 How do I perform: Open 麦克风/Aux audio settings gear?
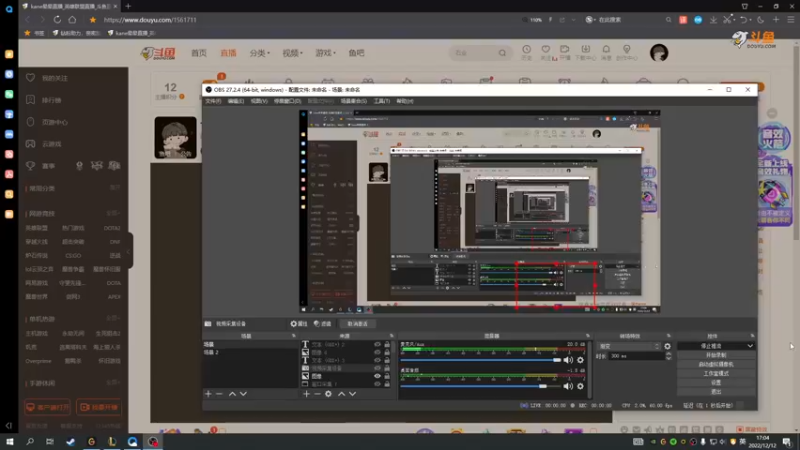pos(580,360)
